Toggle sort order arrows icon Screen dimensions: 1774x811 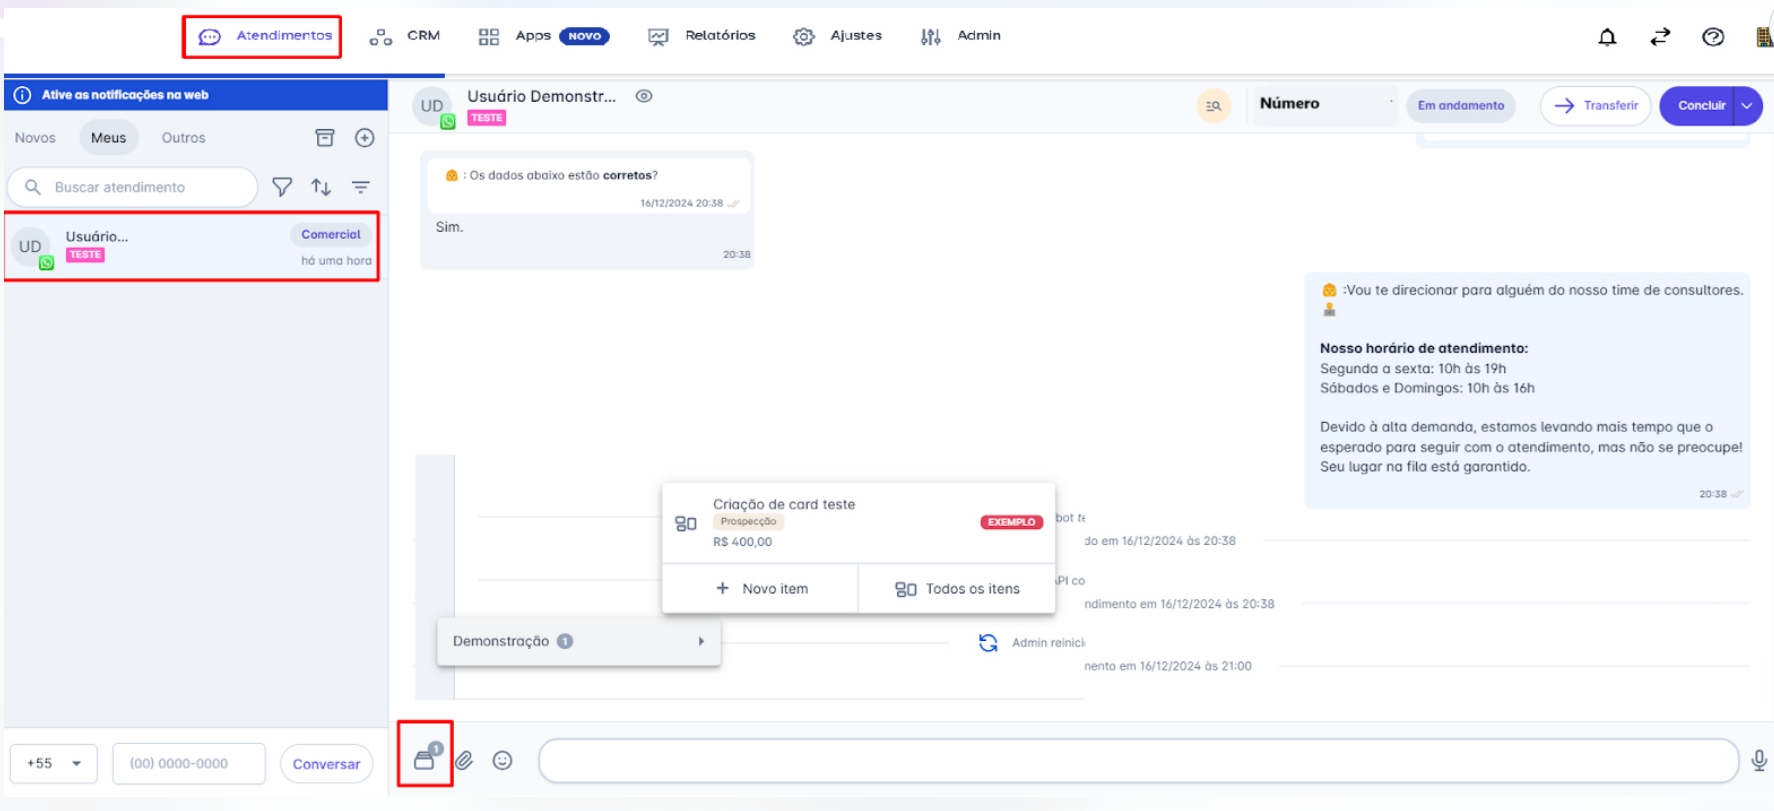click(321, 187)
